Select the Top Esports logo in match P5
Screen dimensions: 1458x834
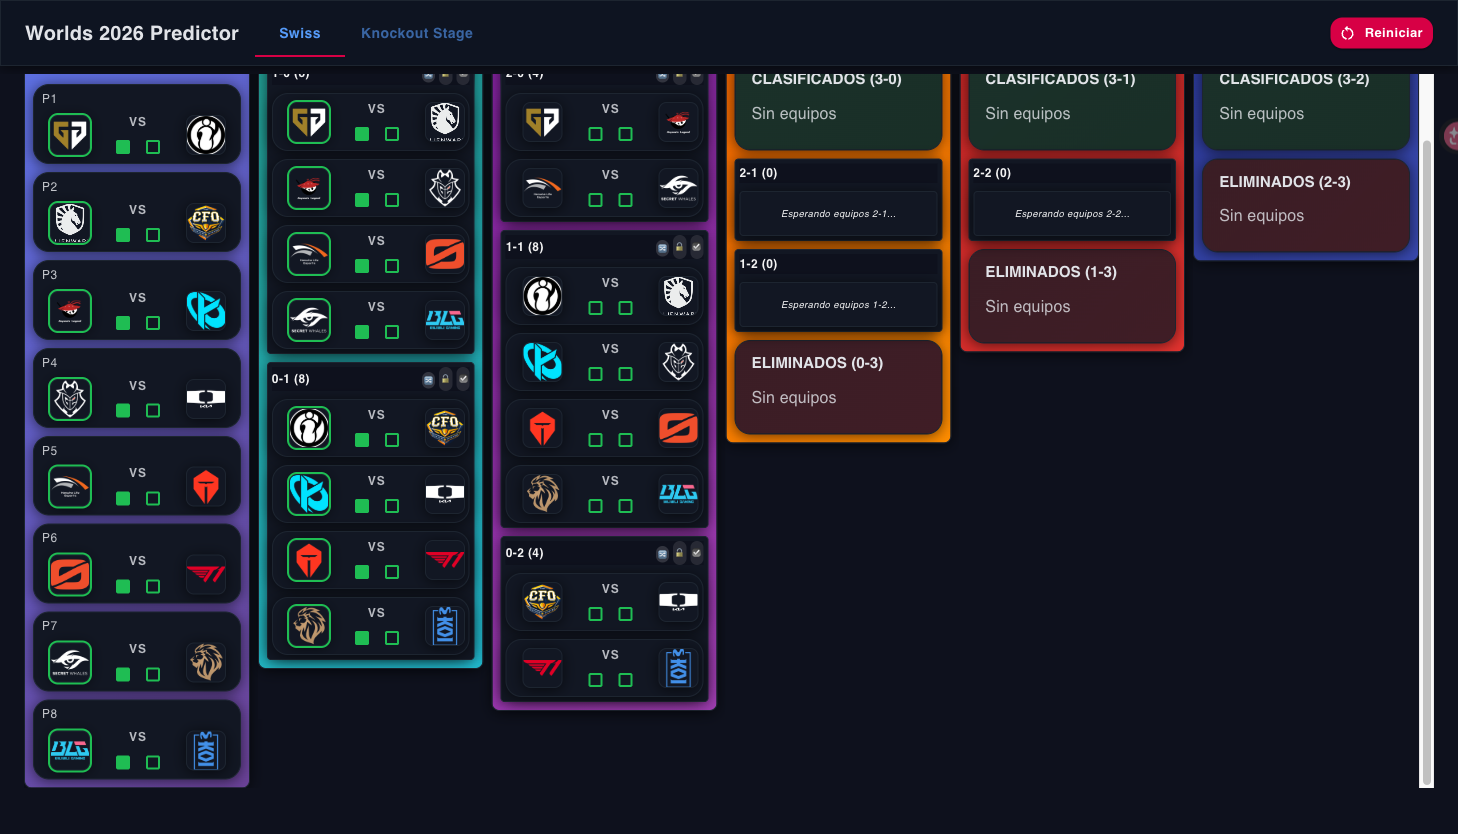point(206,487)
